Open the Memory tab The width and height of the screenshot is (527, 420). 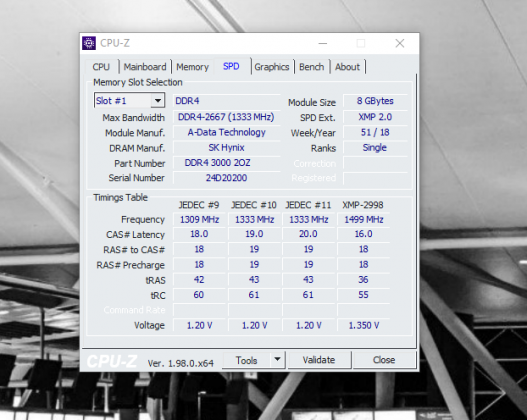coord(193,67)
